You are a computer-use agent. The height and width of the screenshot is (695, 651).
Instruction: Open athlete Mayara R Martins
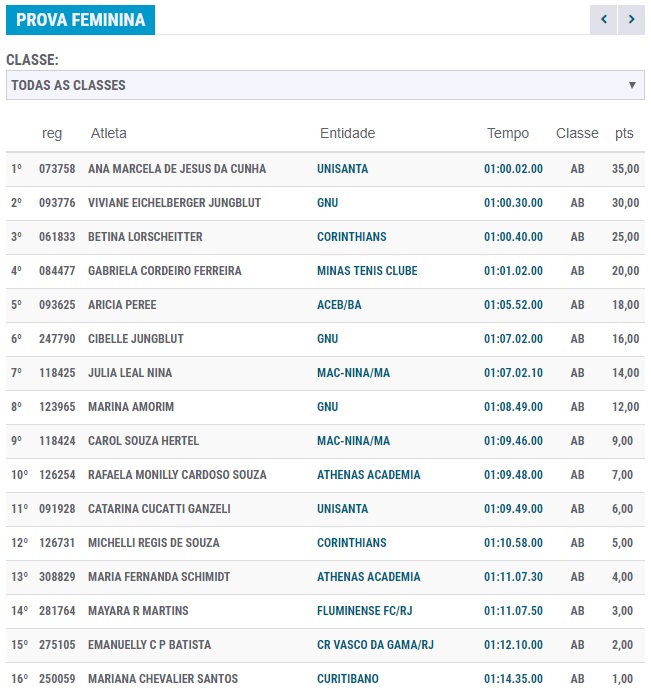pos(138,611)
